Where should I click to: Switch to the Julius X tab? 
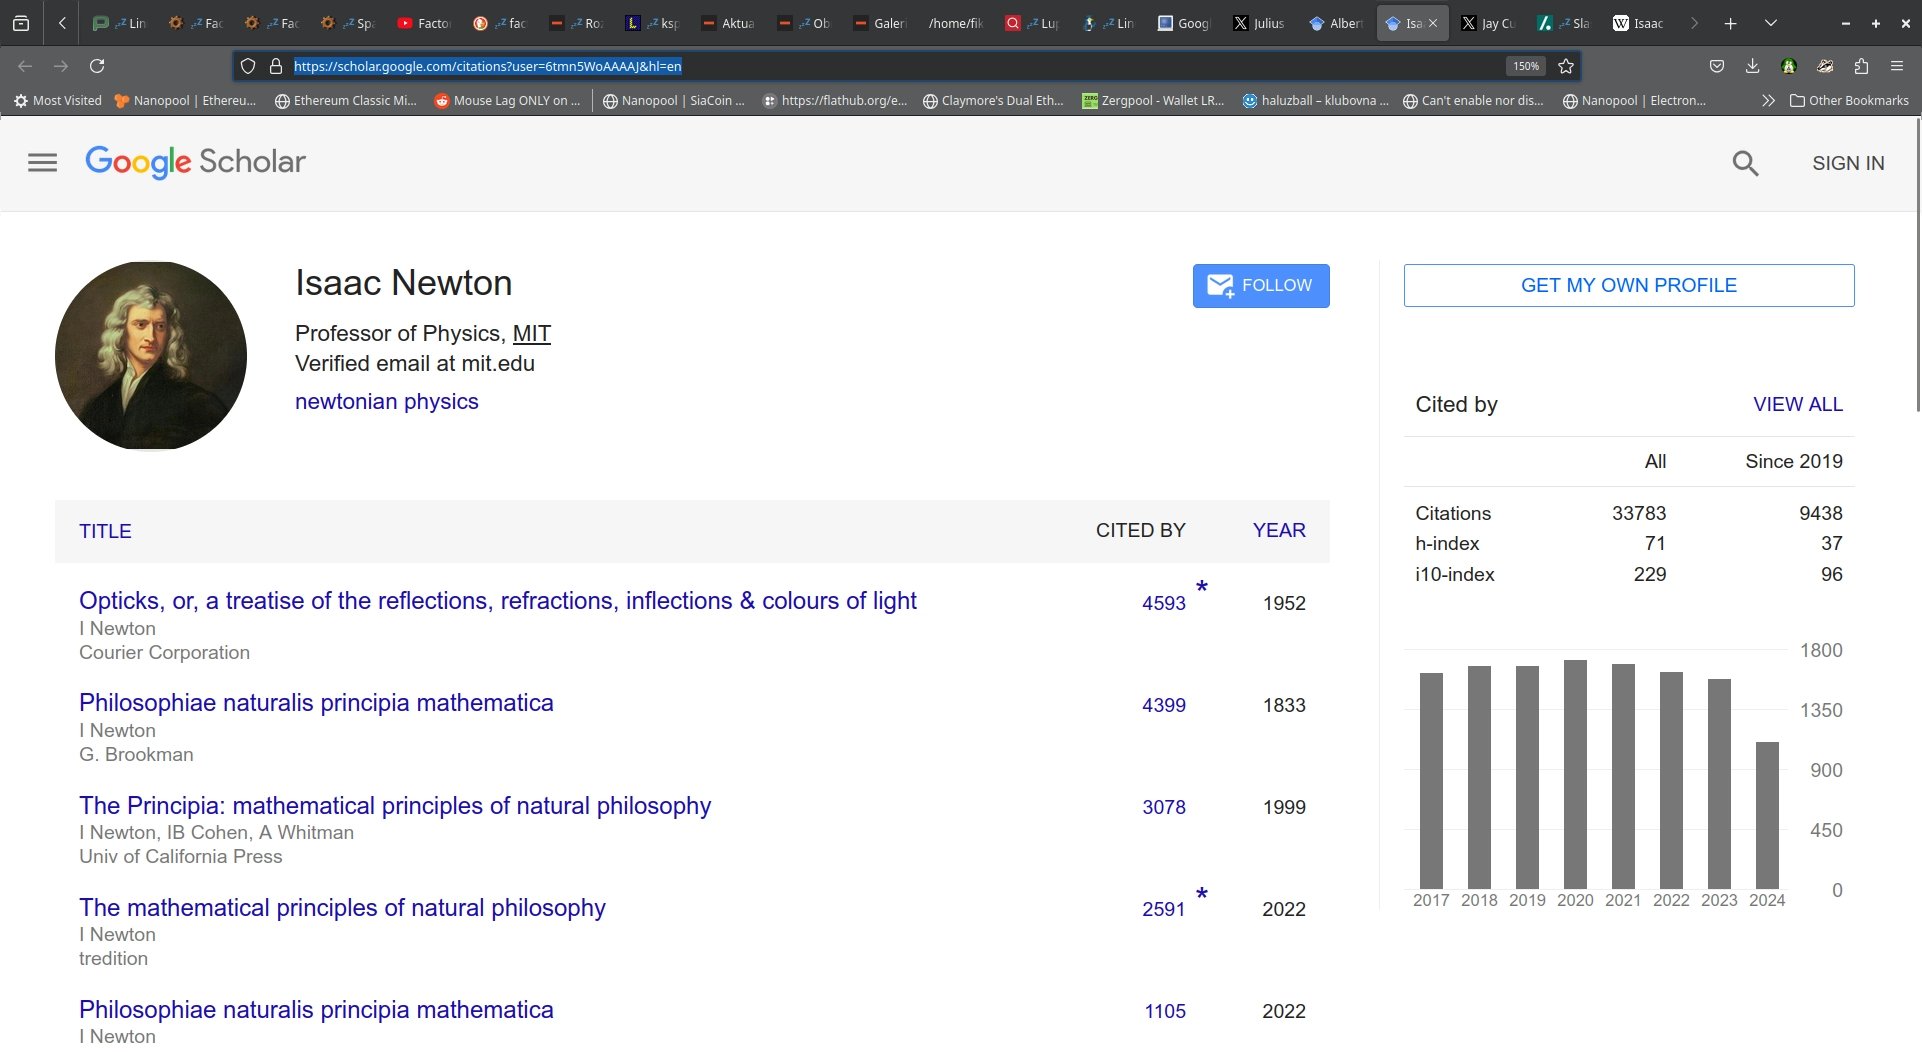click(1260, 23)
